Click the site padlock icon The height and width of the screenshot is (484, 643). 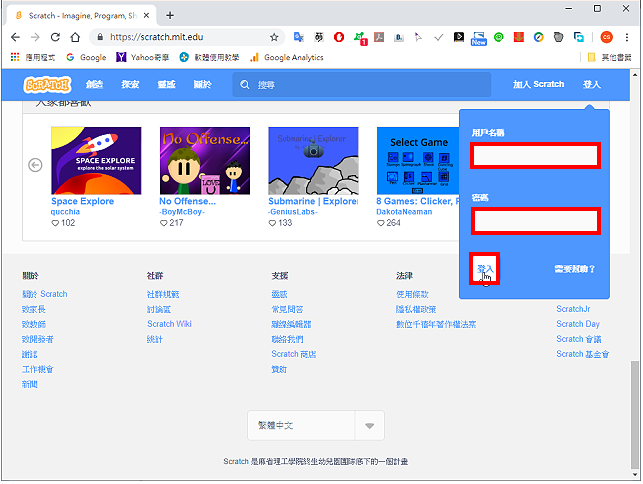click(x=100, y=37)
